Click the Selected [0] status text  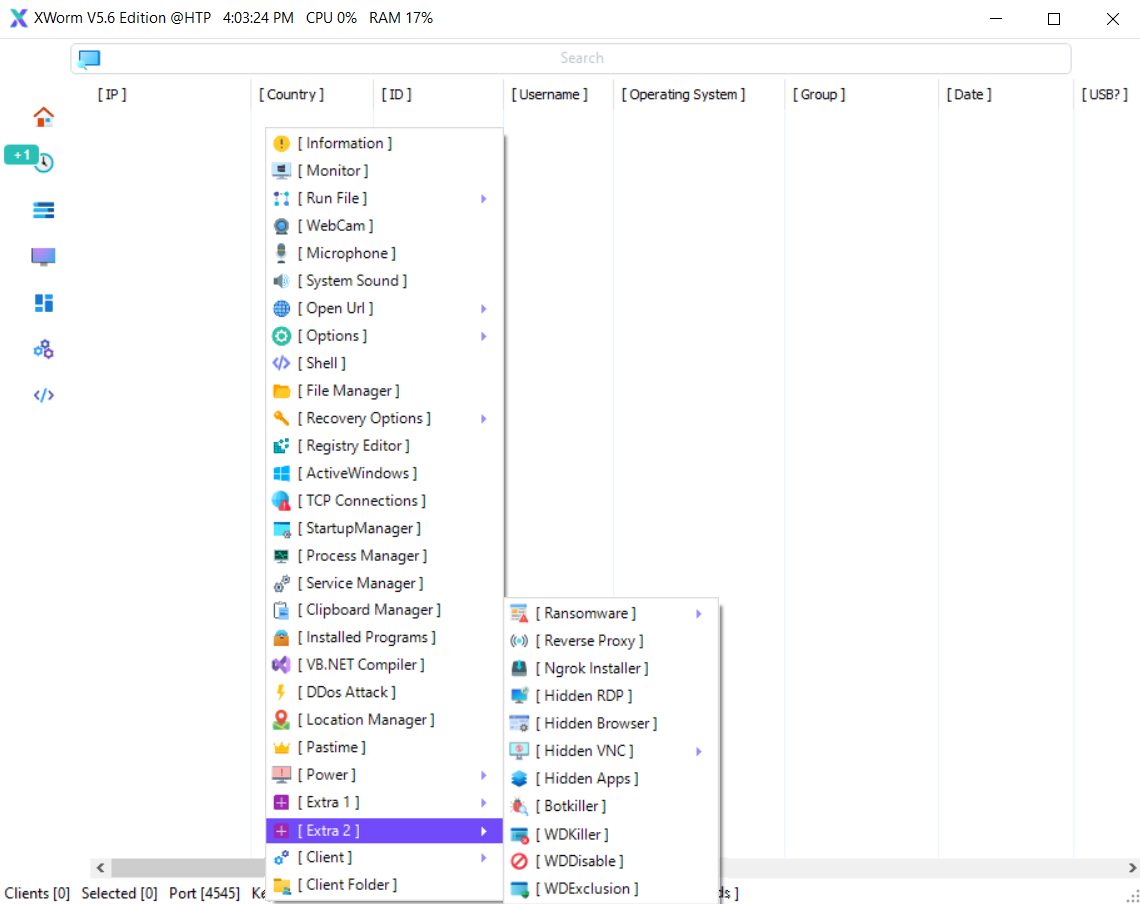pos(119,893)
